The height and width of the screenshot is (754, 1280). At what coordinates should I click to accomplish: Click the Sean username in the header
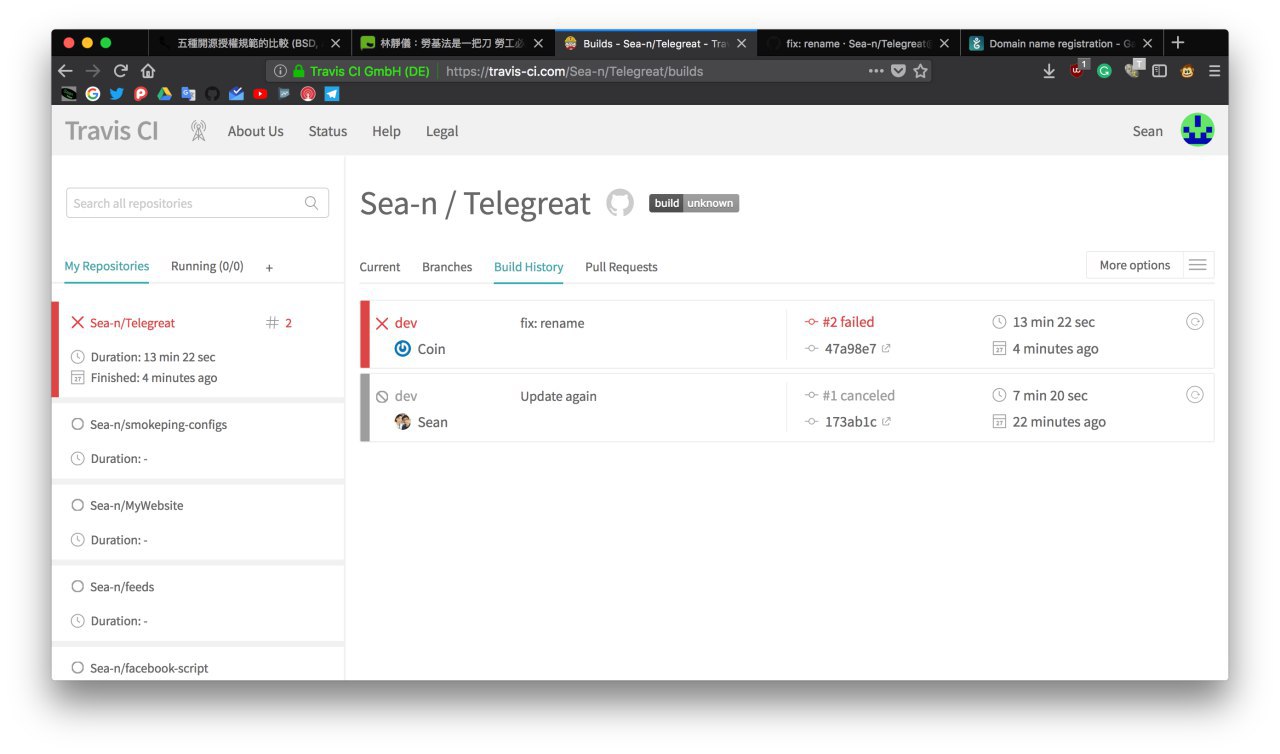coord(1147,131)
